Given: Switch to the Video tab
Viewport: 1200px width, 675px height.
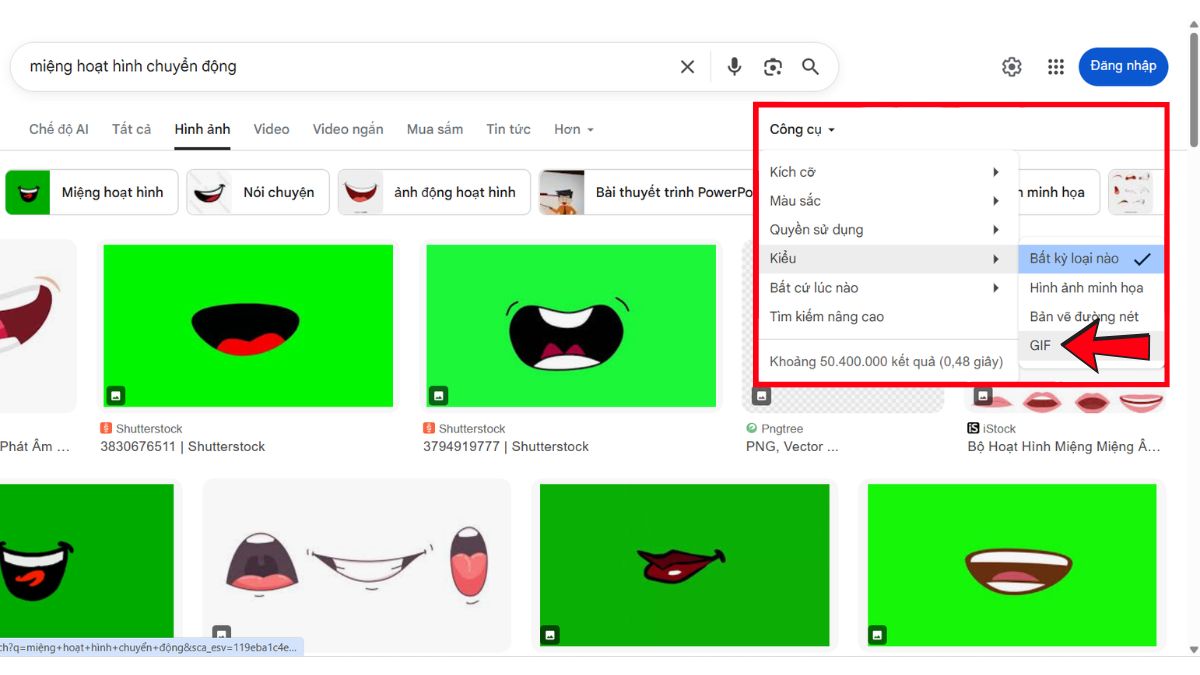Looking at the screenshot, I should coord(271,129).
